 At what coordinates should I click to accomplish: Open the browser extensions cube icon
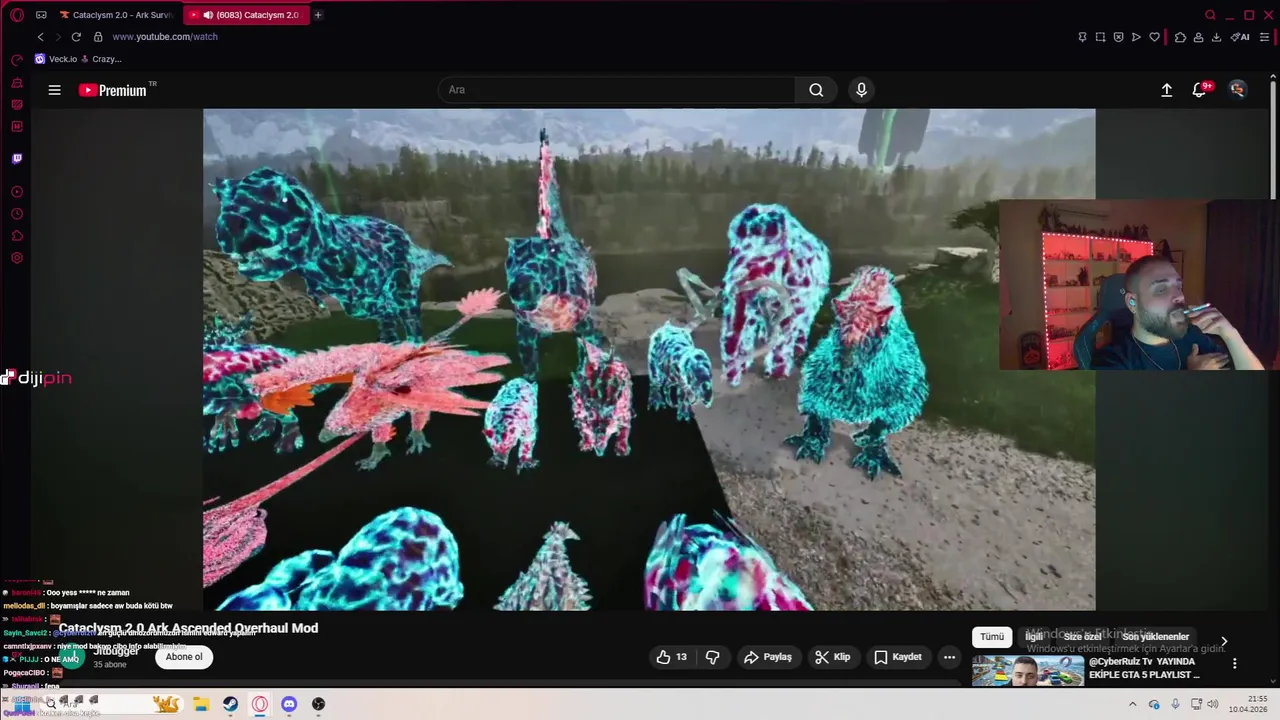(x=1180, y=37)
